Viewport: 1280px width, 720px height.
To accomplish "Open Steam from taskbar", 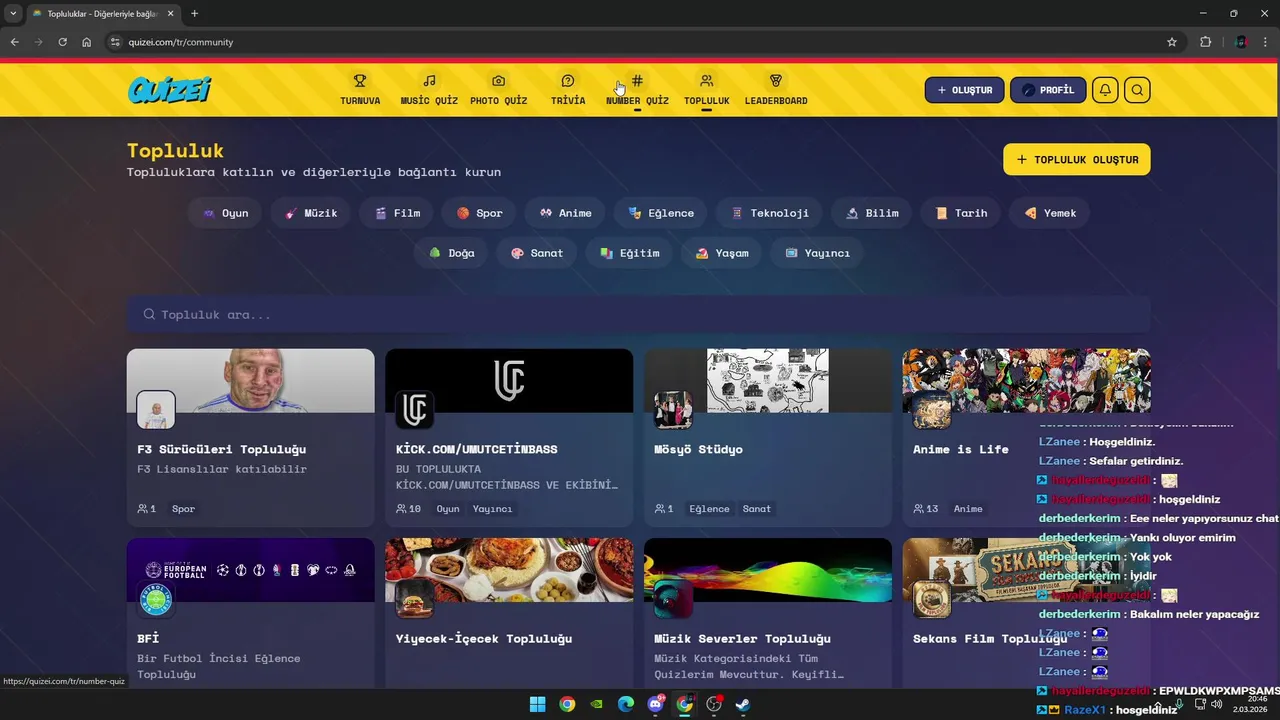I will (743, 704).
